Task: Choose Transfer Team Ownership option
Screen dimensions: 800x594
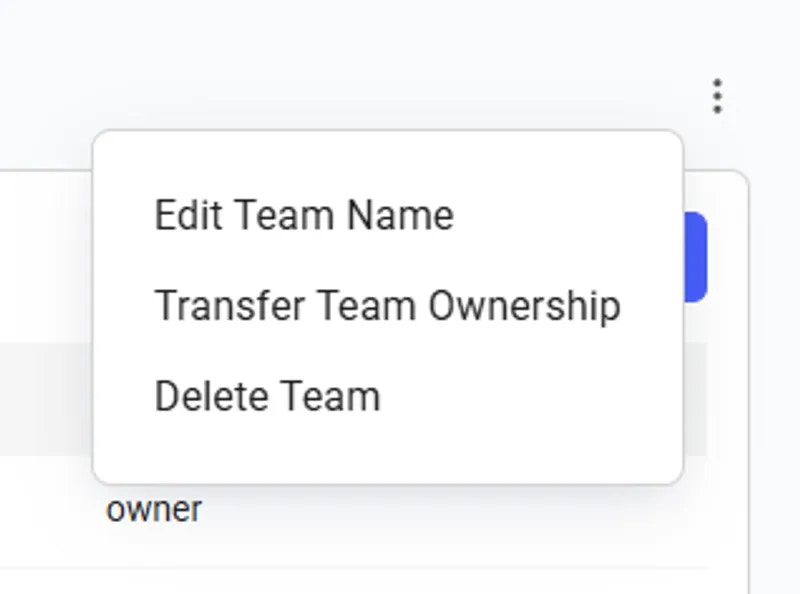Action: pos(388,306)
